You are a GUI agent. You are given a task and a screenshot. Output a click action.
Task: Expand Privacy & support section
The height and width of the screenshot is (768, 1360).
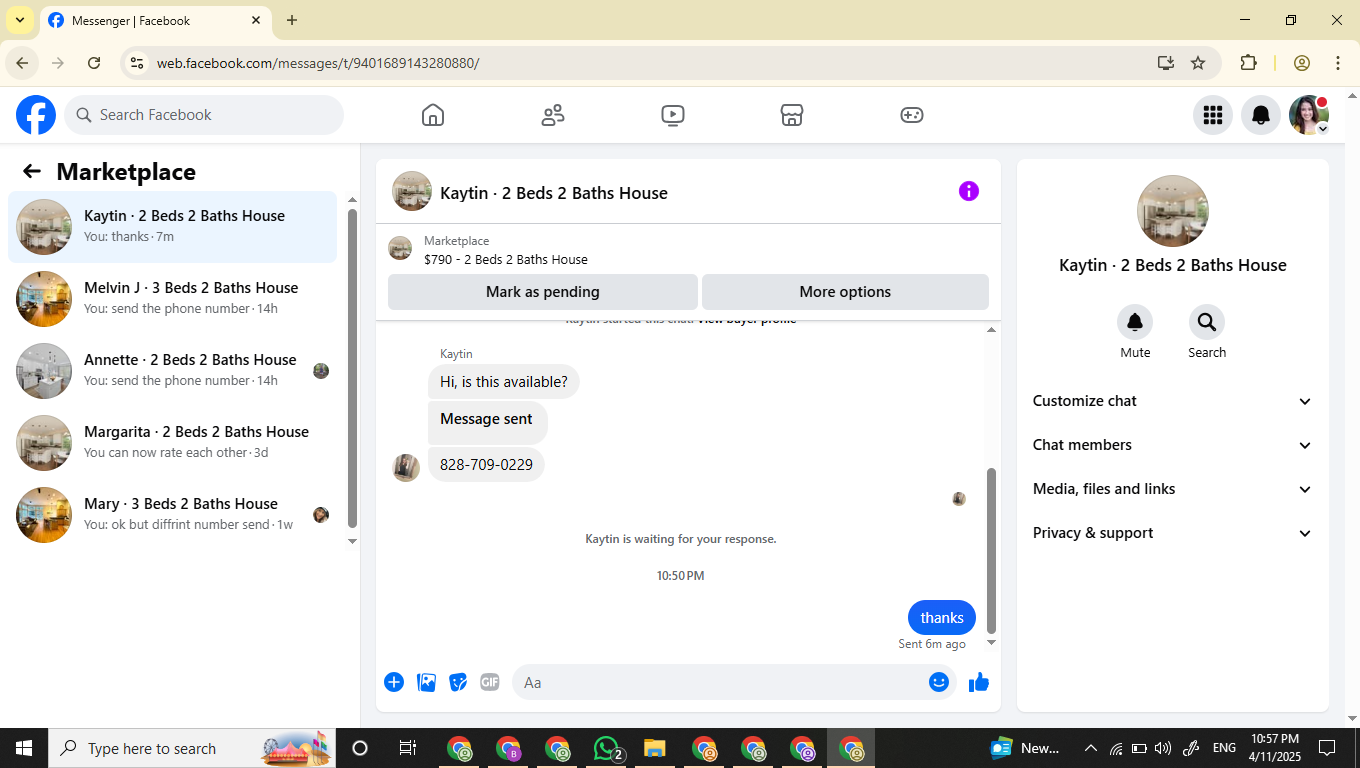coord(1173,533)
